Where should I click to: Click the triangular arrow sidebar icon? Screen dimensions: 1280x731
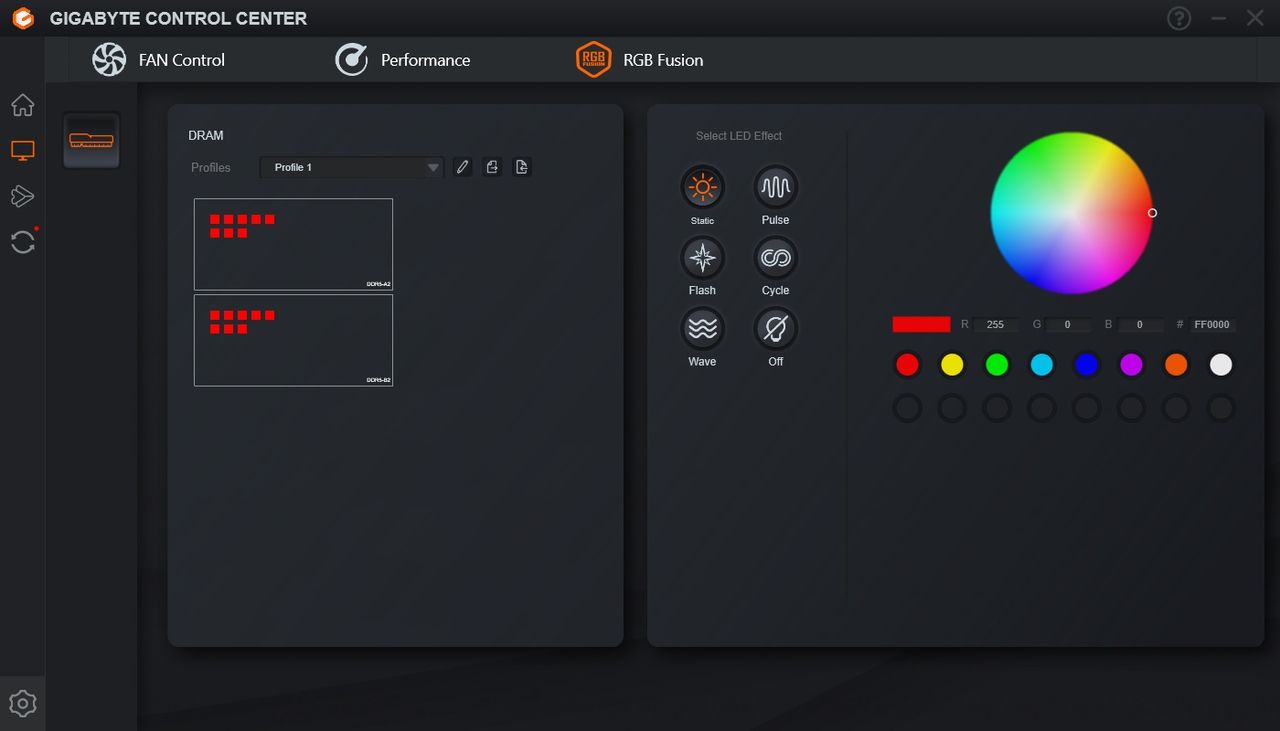coord(22,196)
